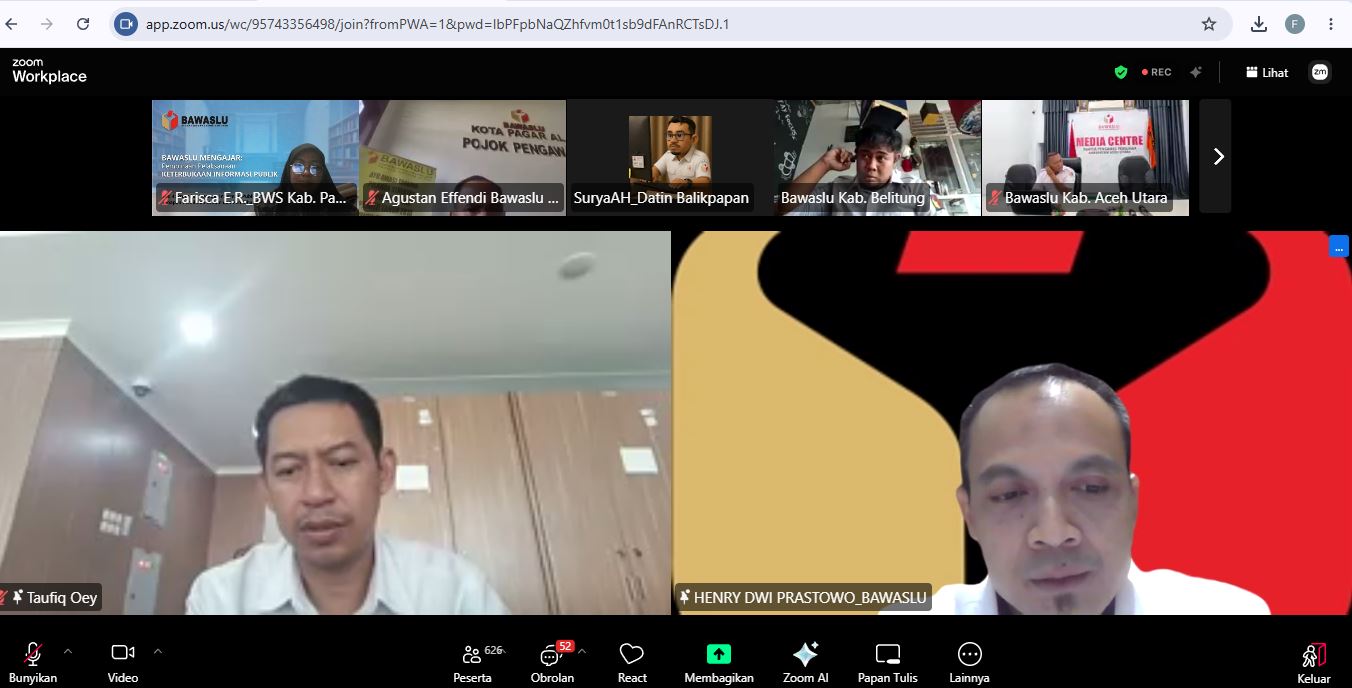1352x688 pixels.
Task: Open the zm profile avatar
Action: [x=1320, y=72]
